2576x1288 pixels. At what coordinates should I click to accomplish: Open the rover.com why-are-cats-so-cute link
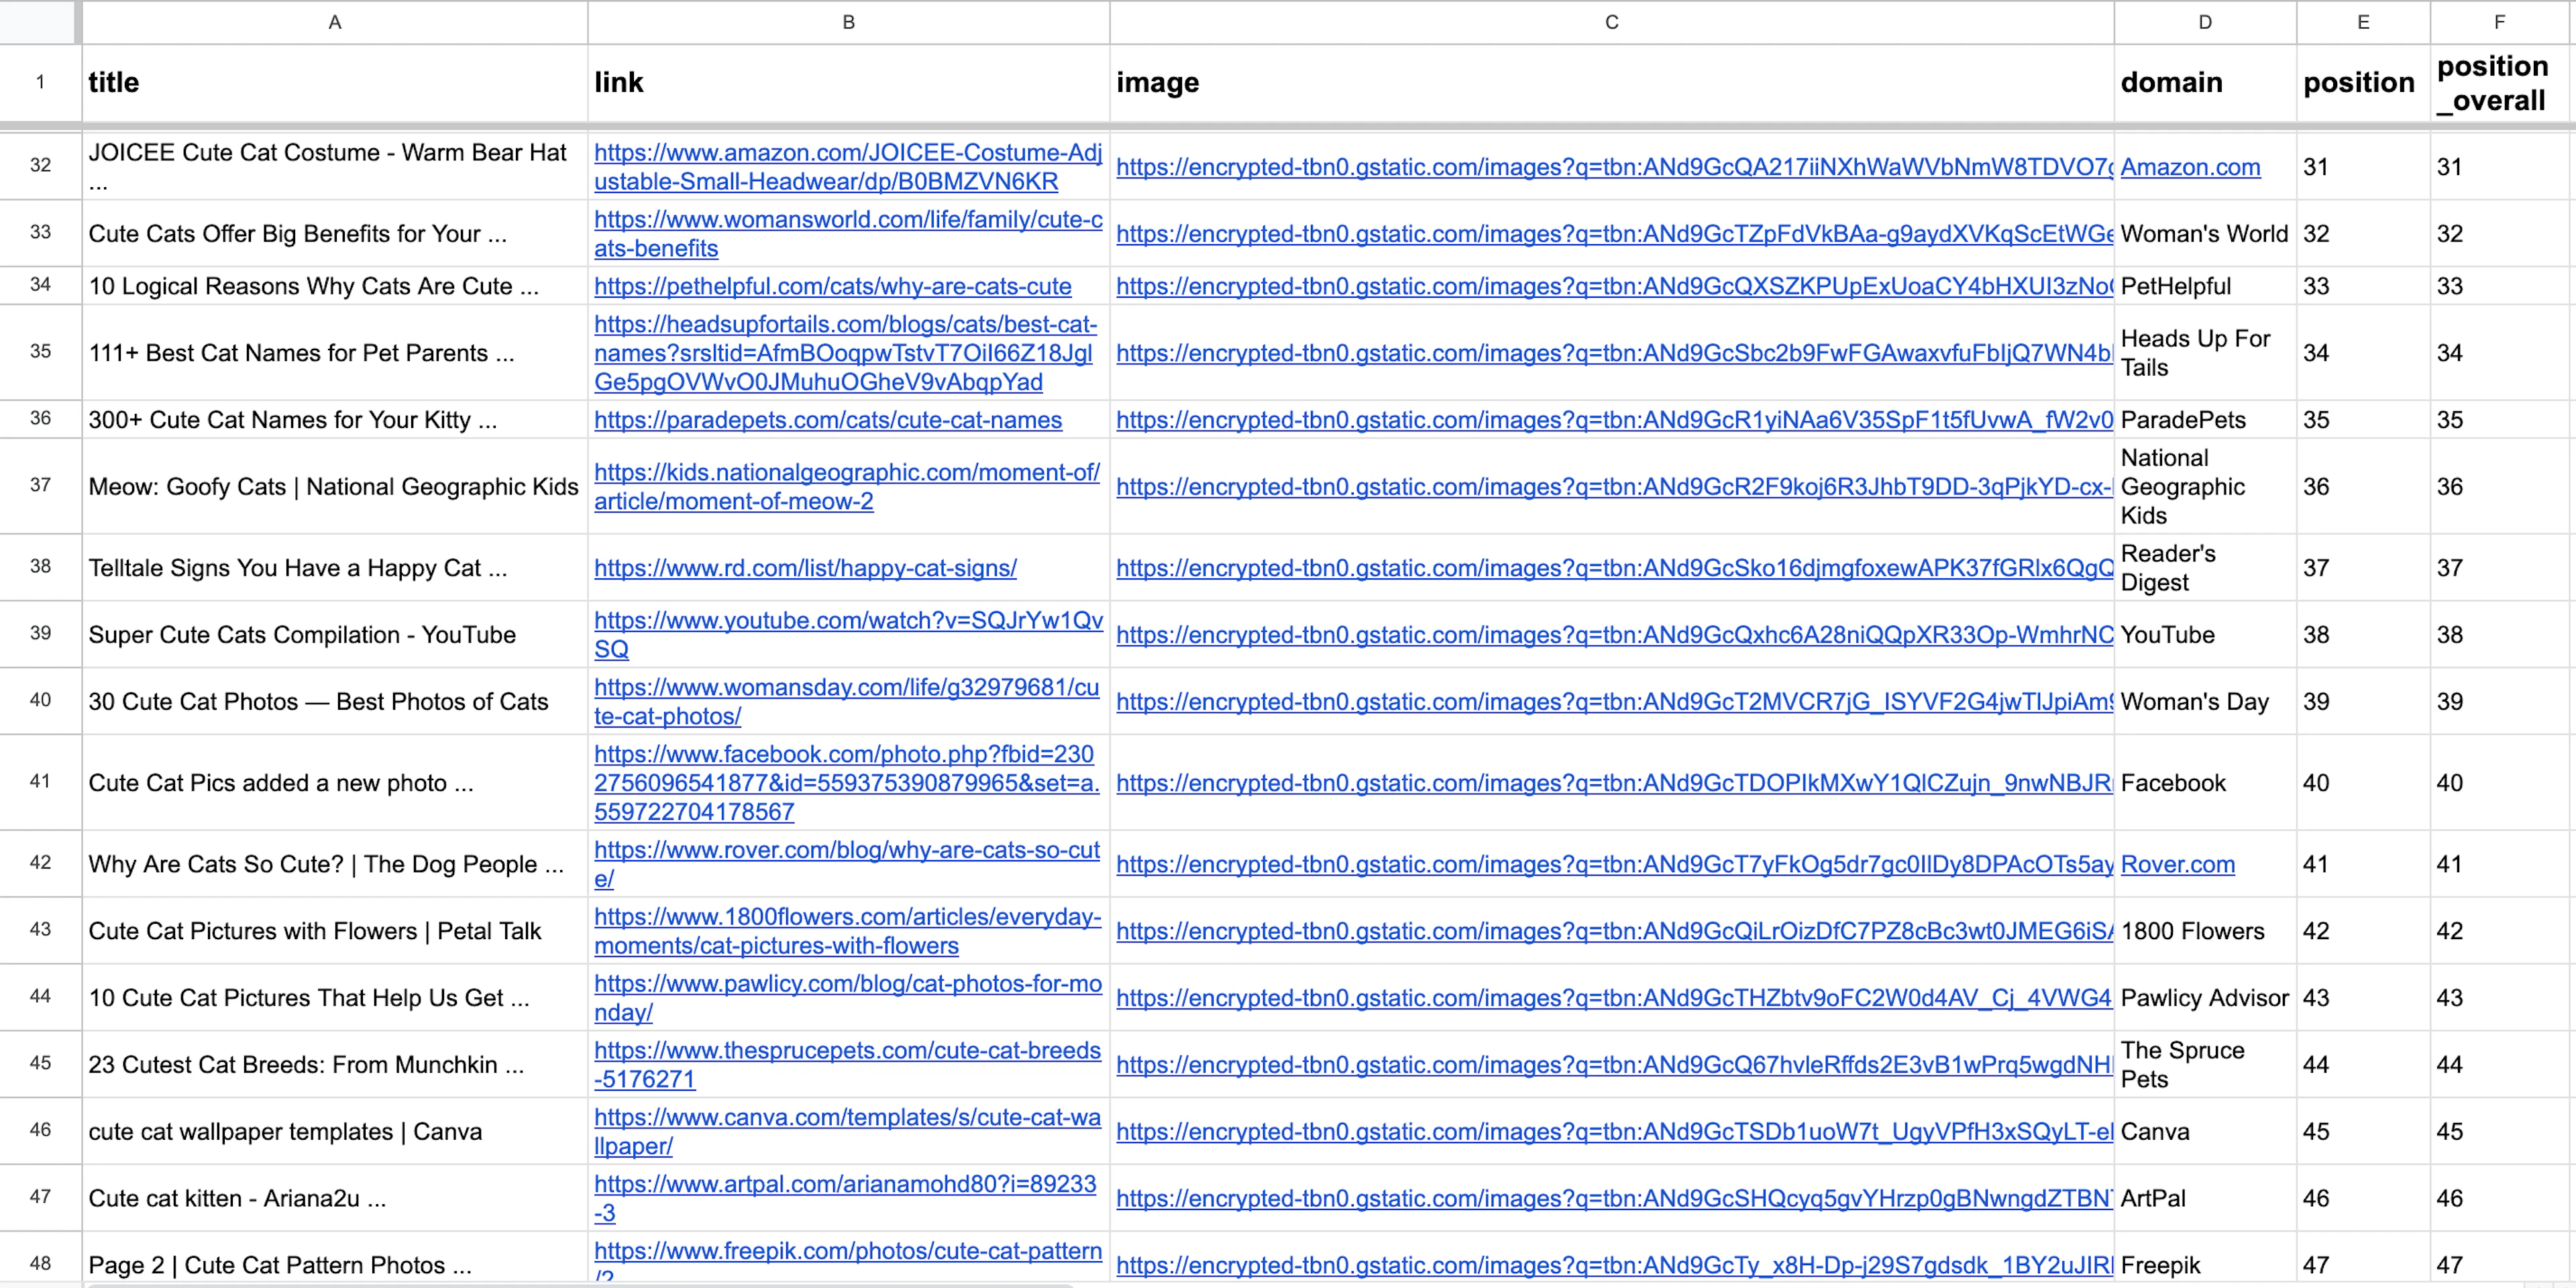point(846,864)
